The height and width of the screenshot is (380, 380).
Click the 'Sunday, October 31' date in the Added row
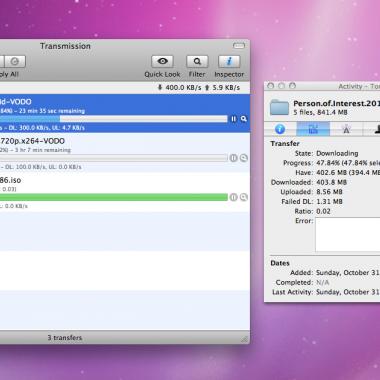click(x=348, y=273)
